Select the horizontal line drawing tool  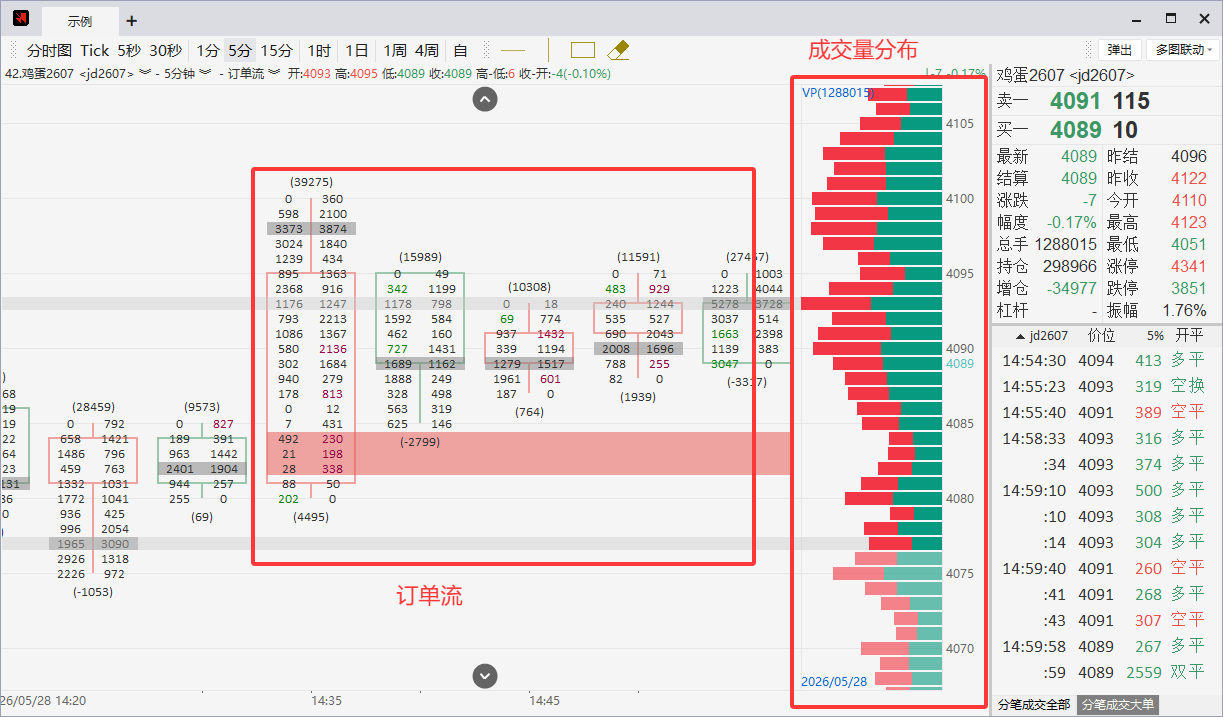(513, 50)
